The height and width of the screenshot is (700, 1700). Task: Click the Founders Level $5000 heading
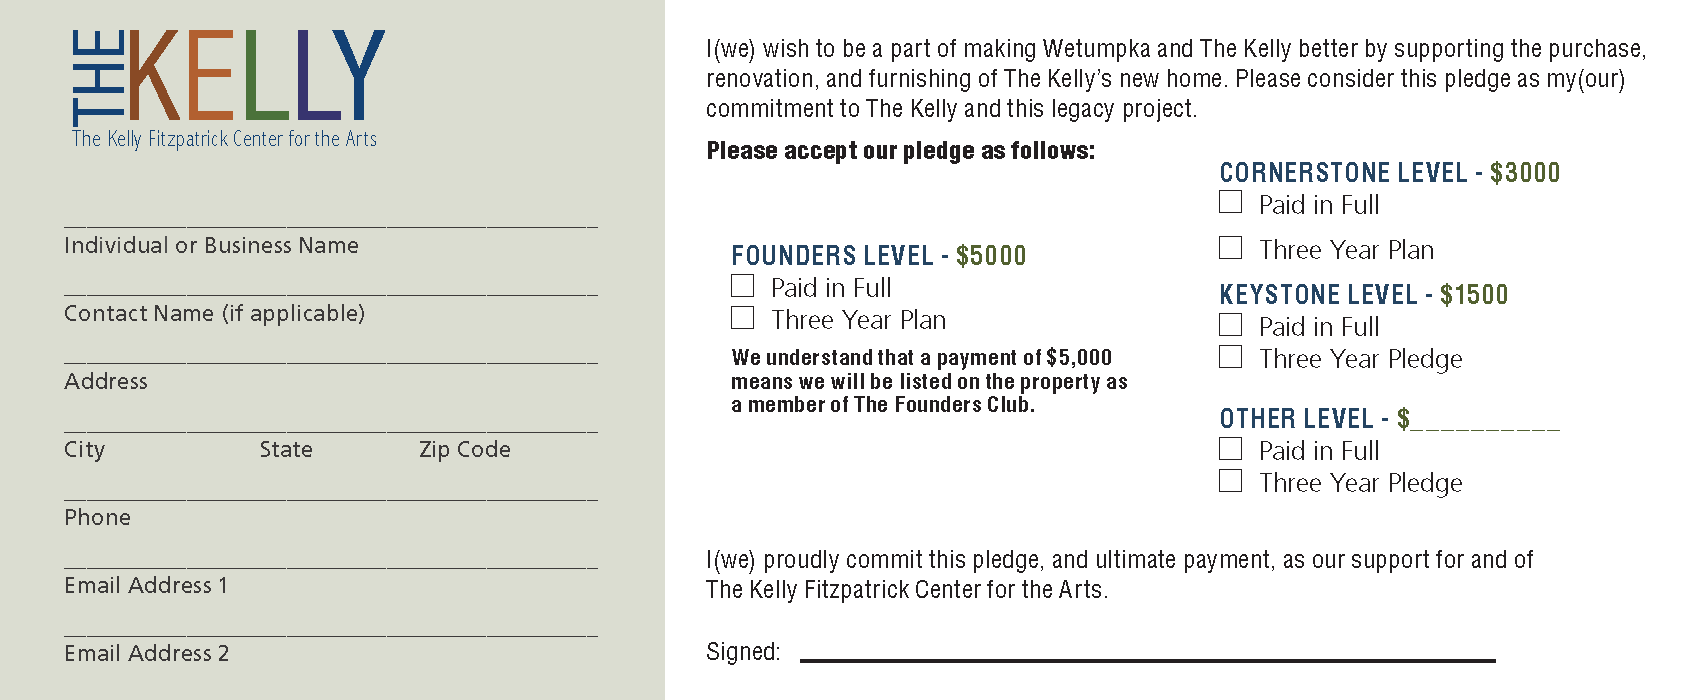point(879,256)
